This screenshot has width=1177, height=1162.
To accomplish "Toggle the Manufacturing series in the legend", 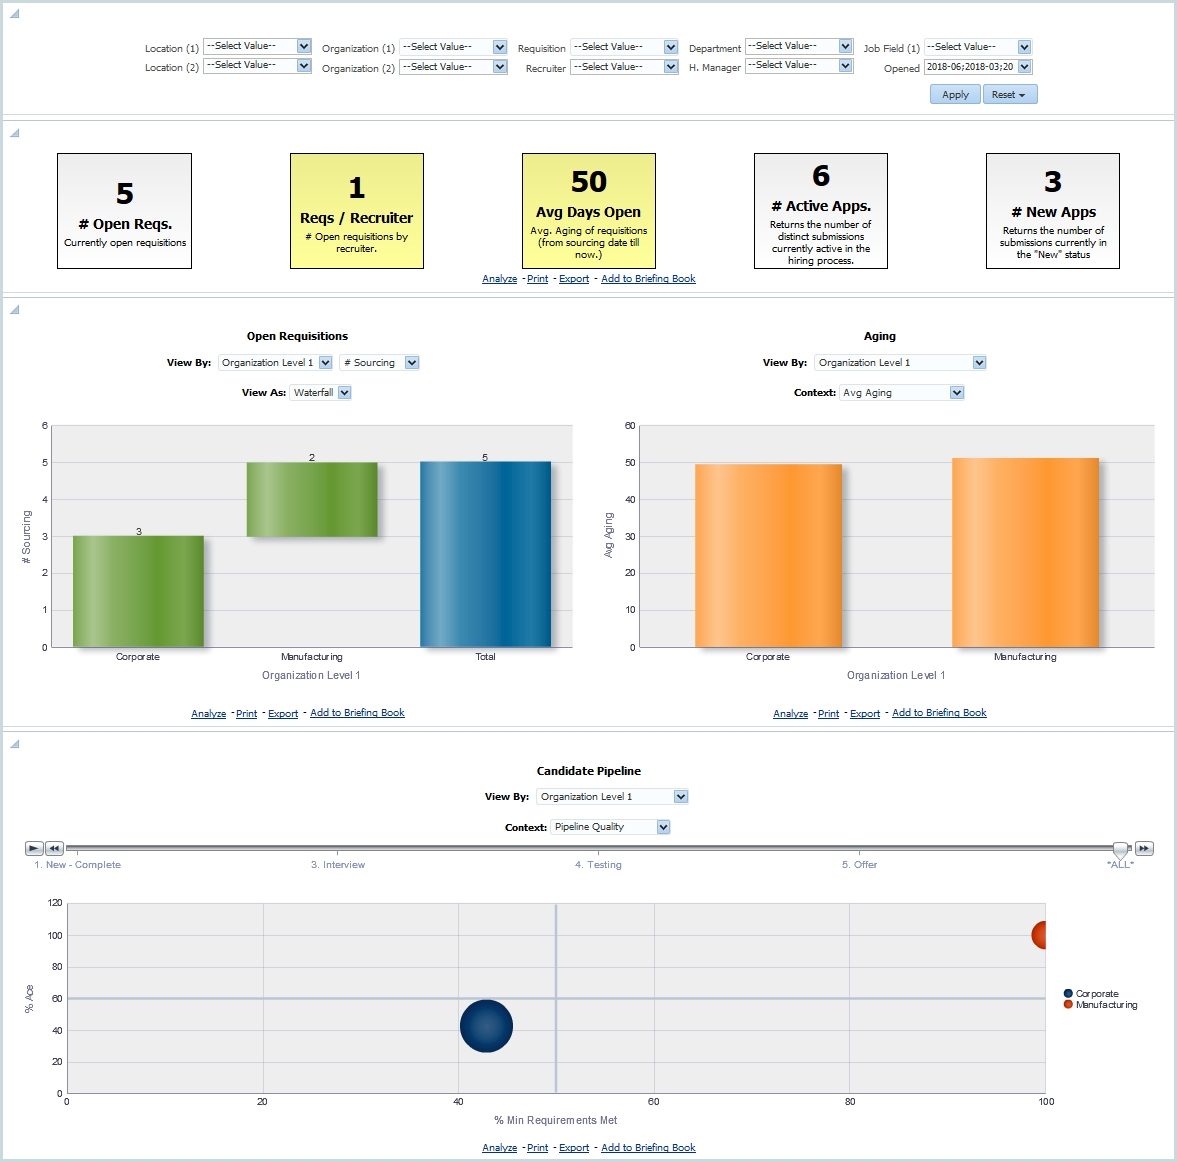I will tap(1068, 1005).
